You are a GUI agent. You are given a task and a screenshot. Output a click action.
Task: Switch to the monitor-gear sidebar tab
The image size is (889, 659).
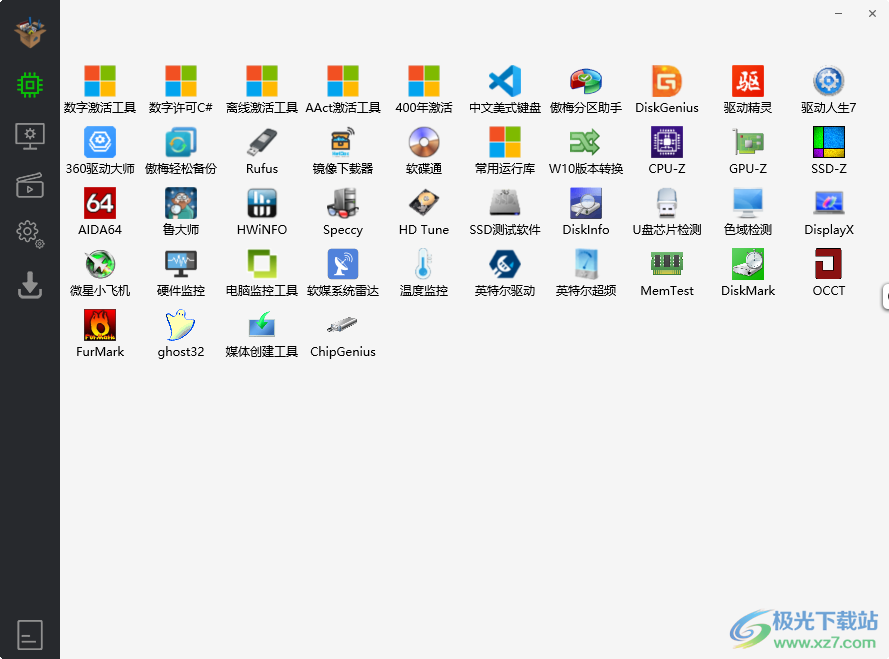[30, 136]
